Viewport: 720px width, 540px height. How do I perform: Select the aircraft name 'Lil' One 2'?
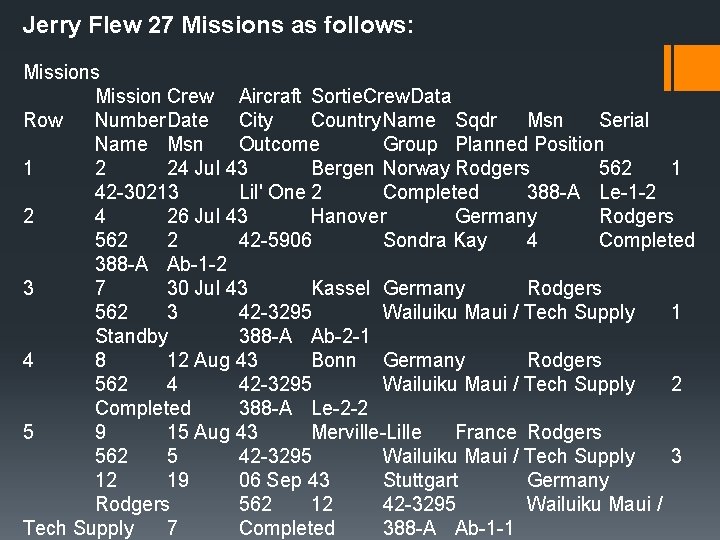(281, 192)
